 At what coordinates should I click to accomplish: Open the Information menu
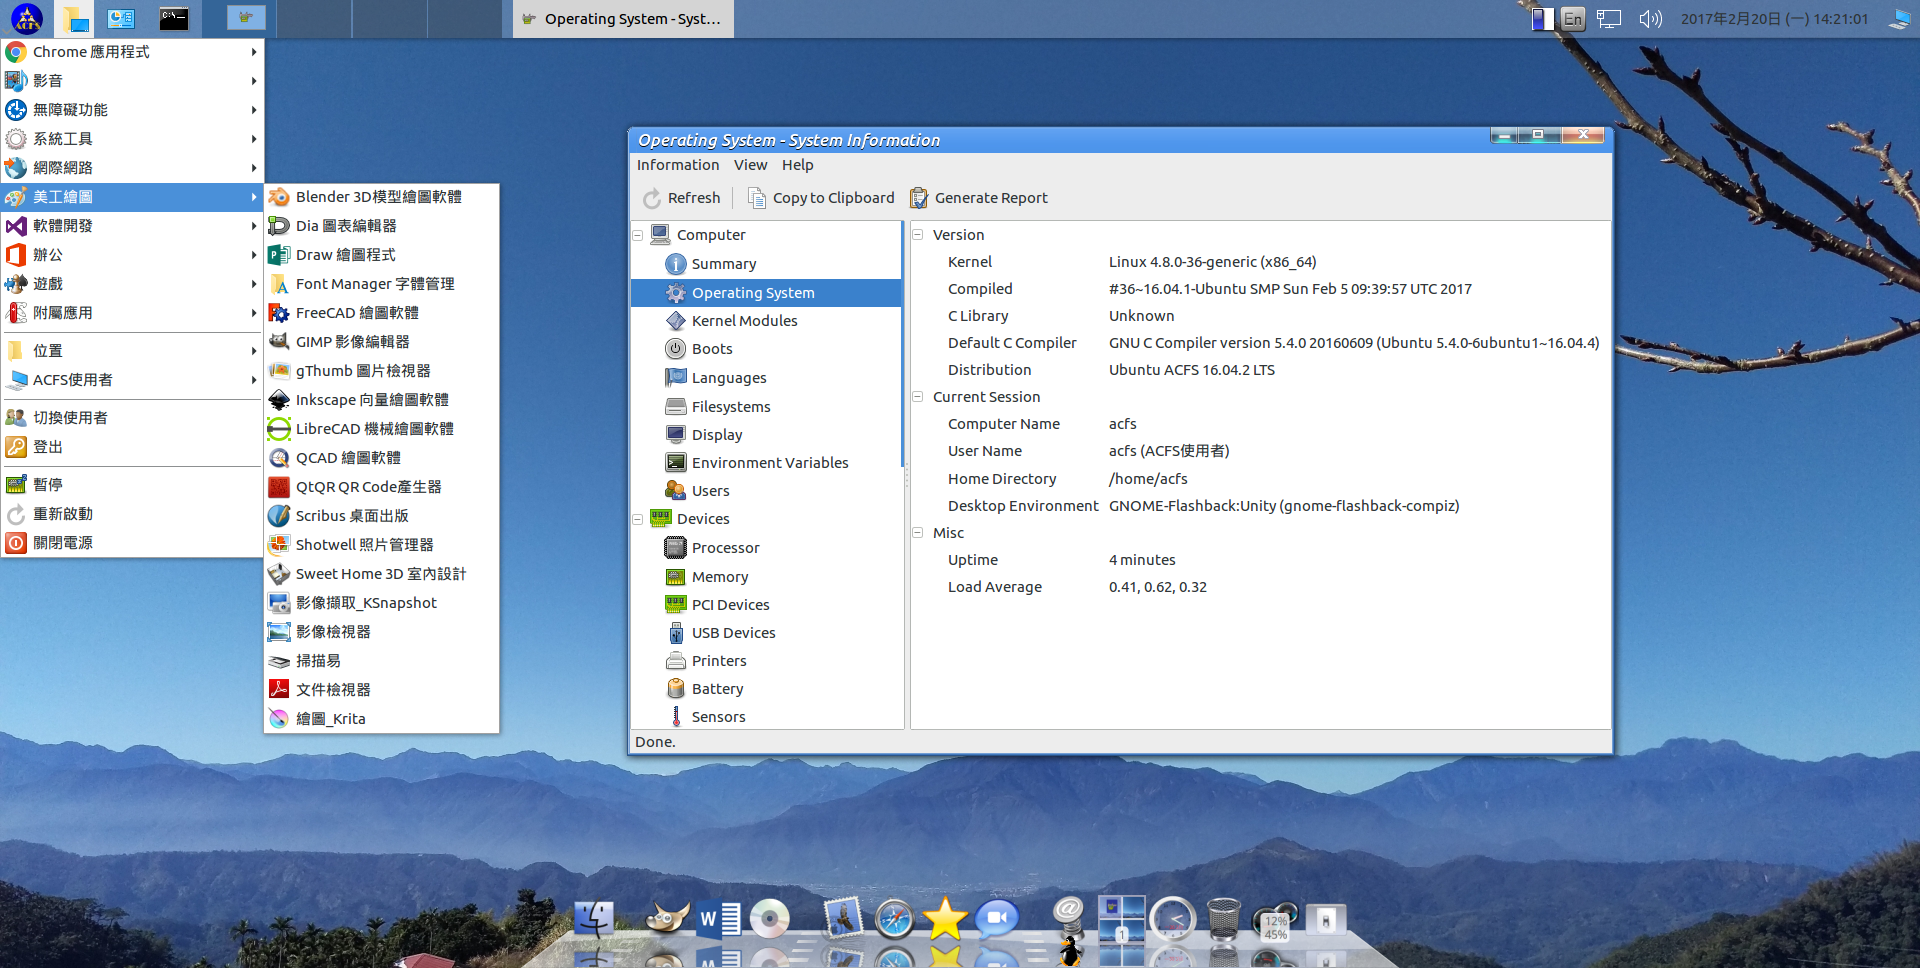(677, 165)
